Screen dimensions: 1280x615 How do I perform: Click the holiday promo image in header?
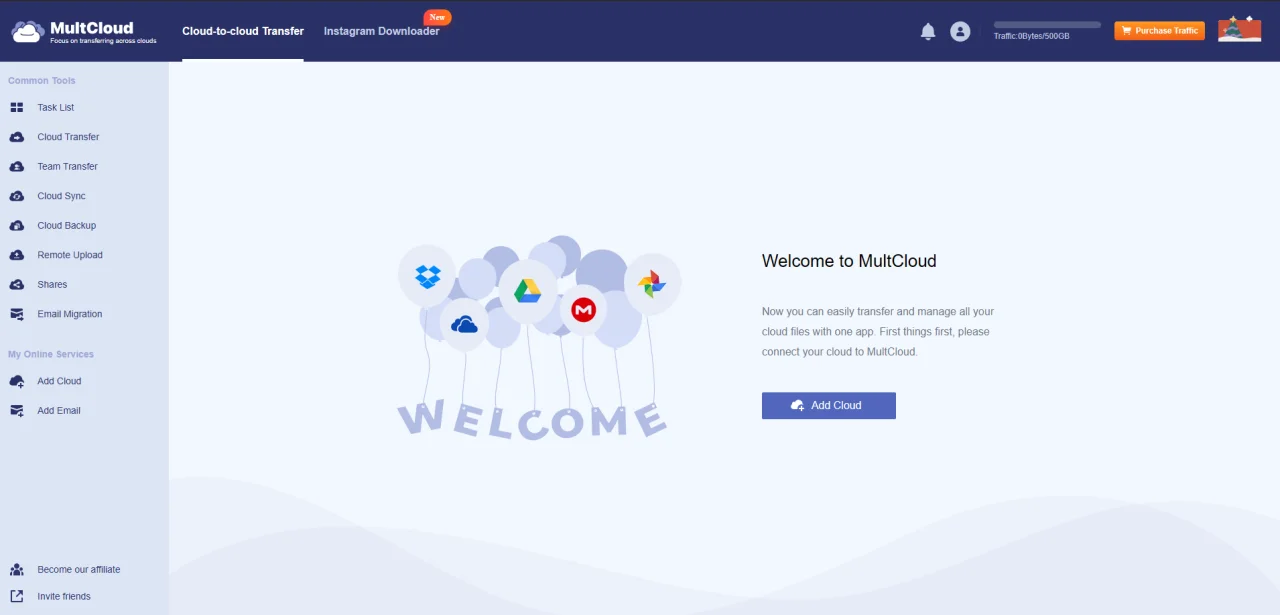tap(1239, 28)
